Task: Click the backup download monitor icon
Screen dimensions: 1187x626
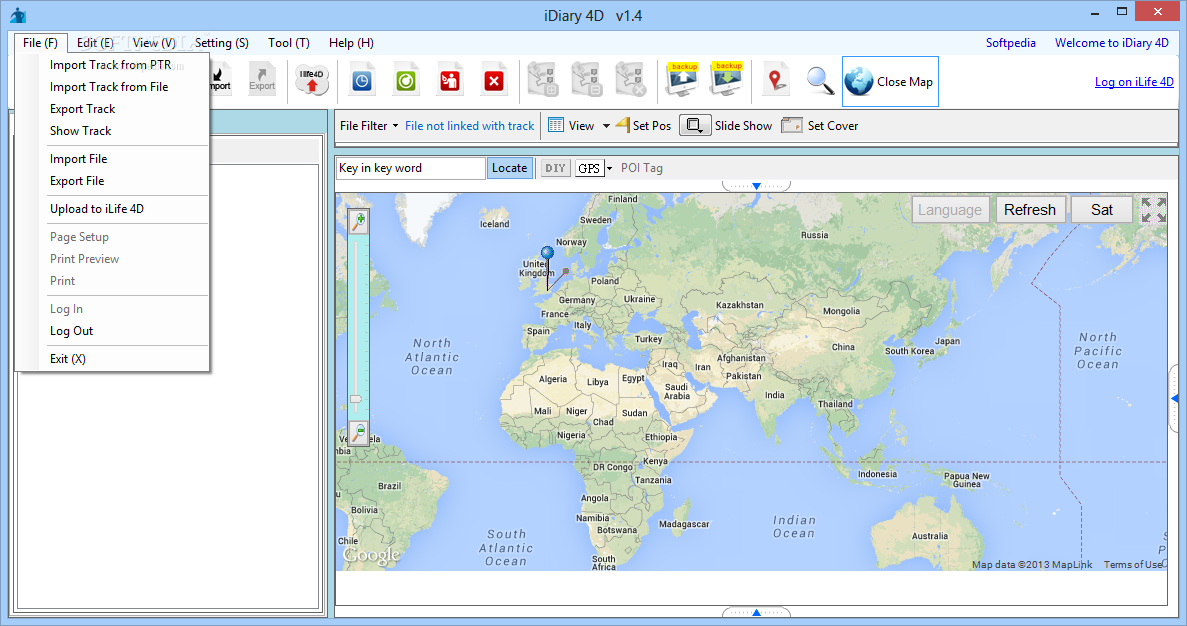Action: click(726, 79)
